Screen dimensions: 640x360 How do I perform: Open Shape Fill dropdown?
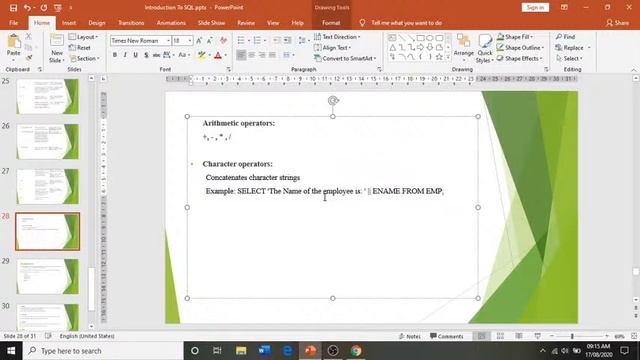tap(515, 37)
